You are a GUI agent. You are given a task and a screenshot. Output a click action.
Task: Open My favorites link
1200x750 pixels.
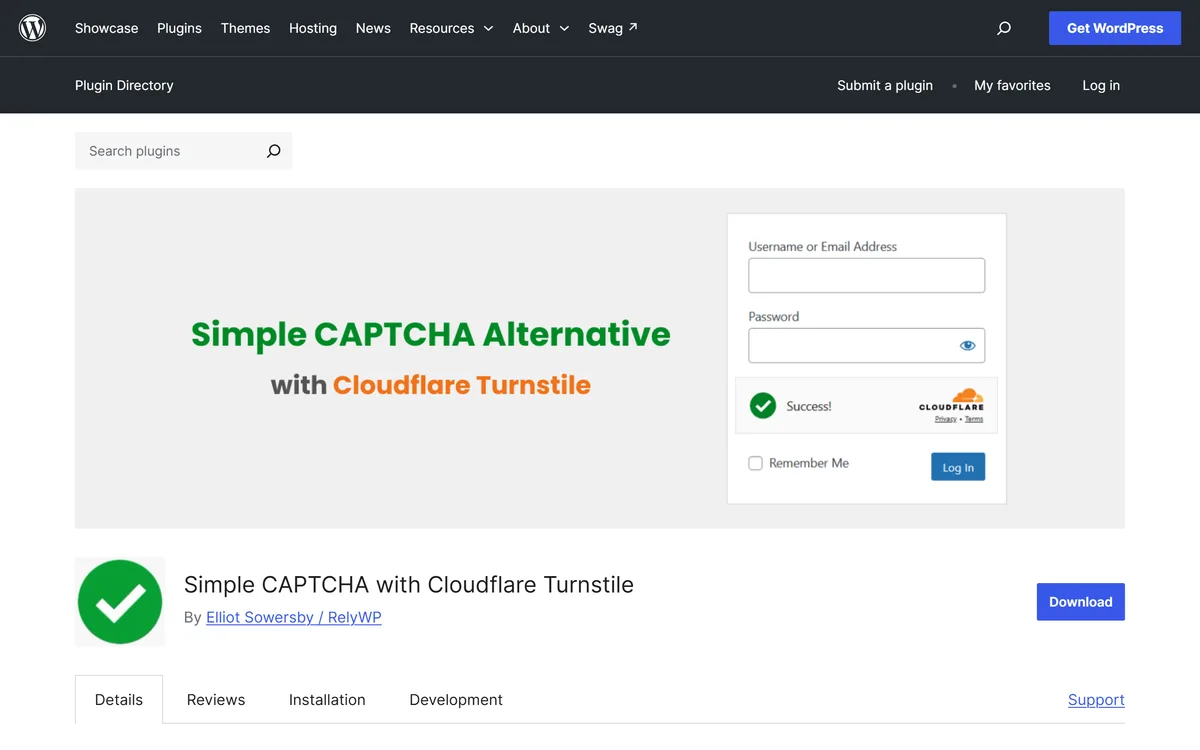point(1012,85)
